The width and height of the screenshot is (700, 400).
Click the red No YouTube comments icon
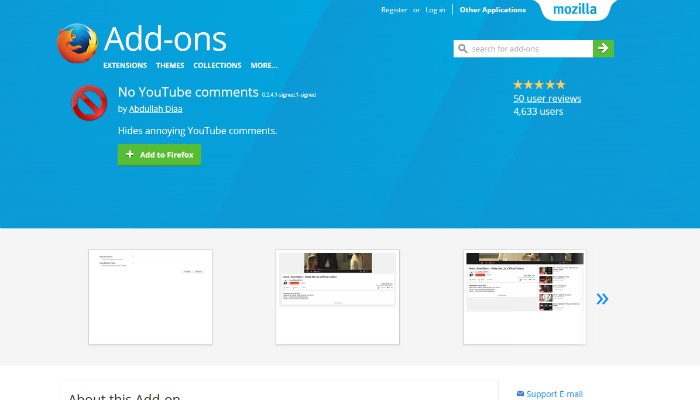tap(89, 103)
